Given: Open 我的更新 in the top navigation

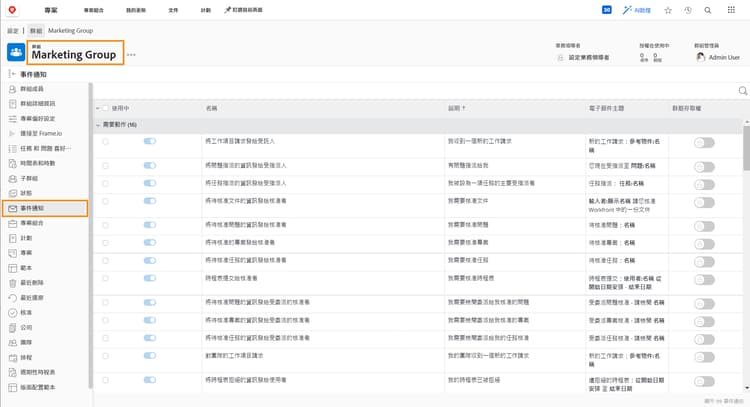Looking at the screenshot, I should 136,10.
